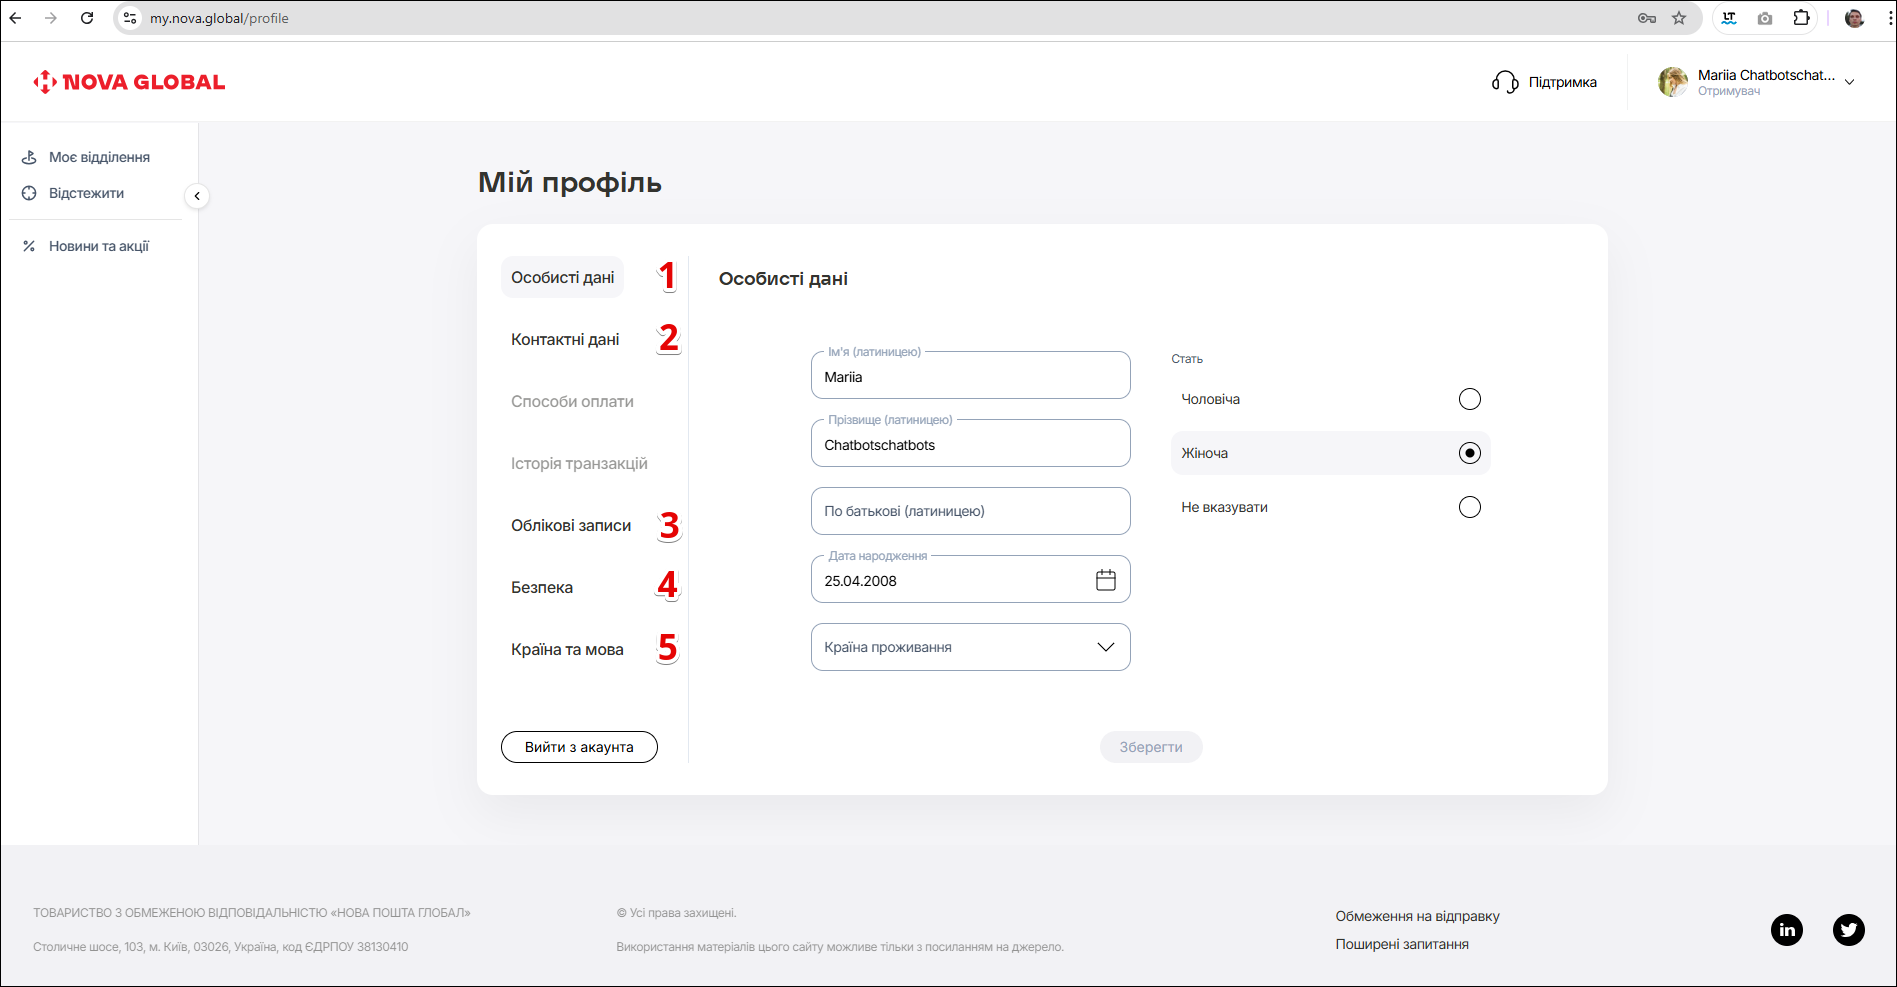Bookmark this page with star icon
This screenshot has height=987, width=1897.
(1679, 18)
